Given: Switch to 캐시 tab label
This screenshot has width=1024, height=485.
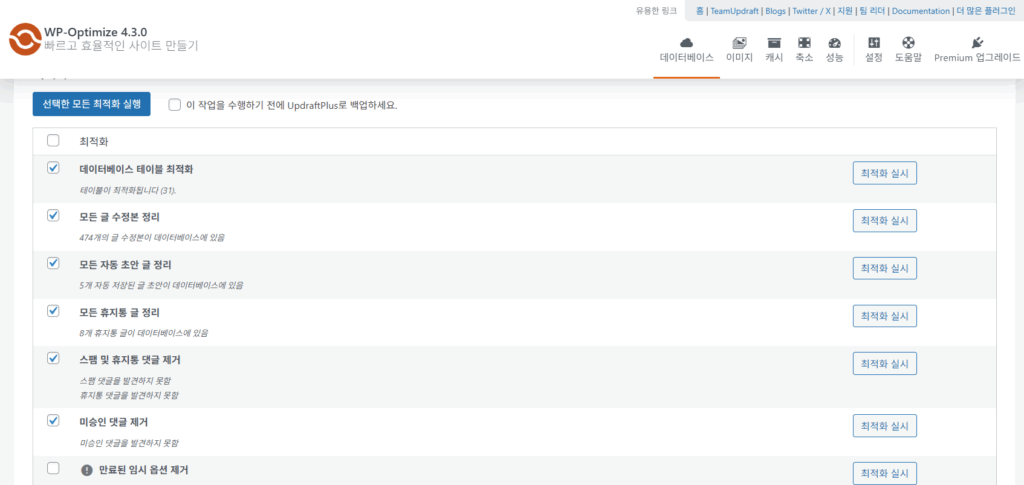Looking at the screenshot, I should [x=774, y=57].
